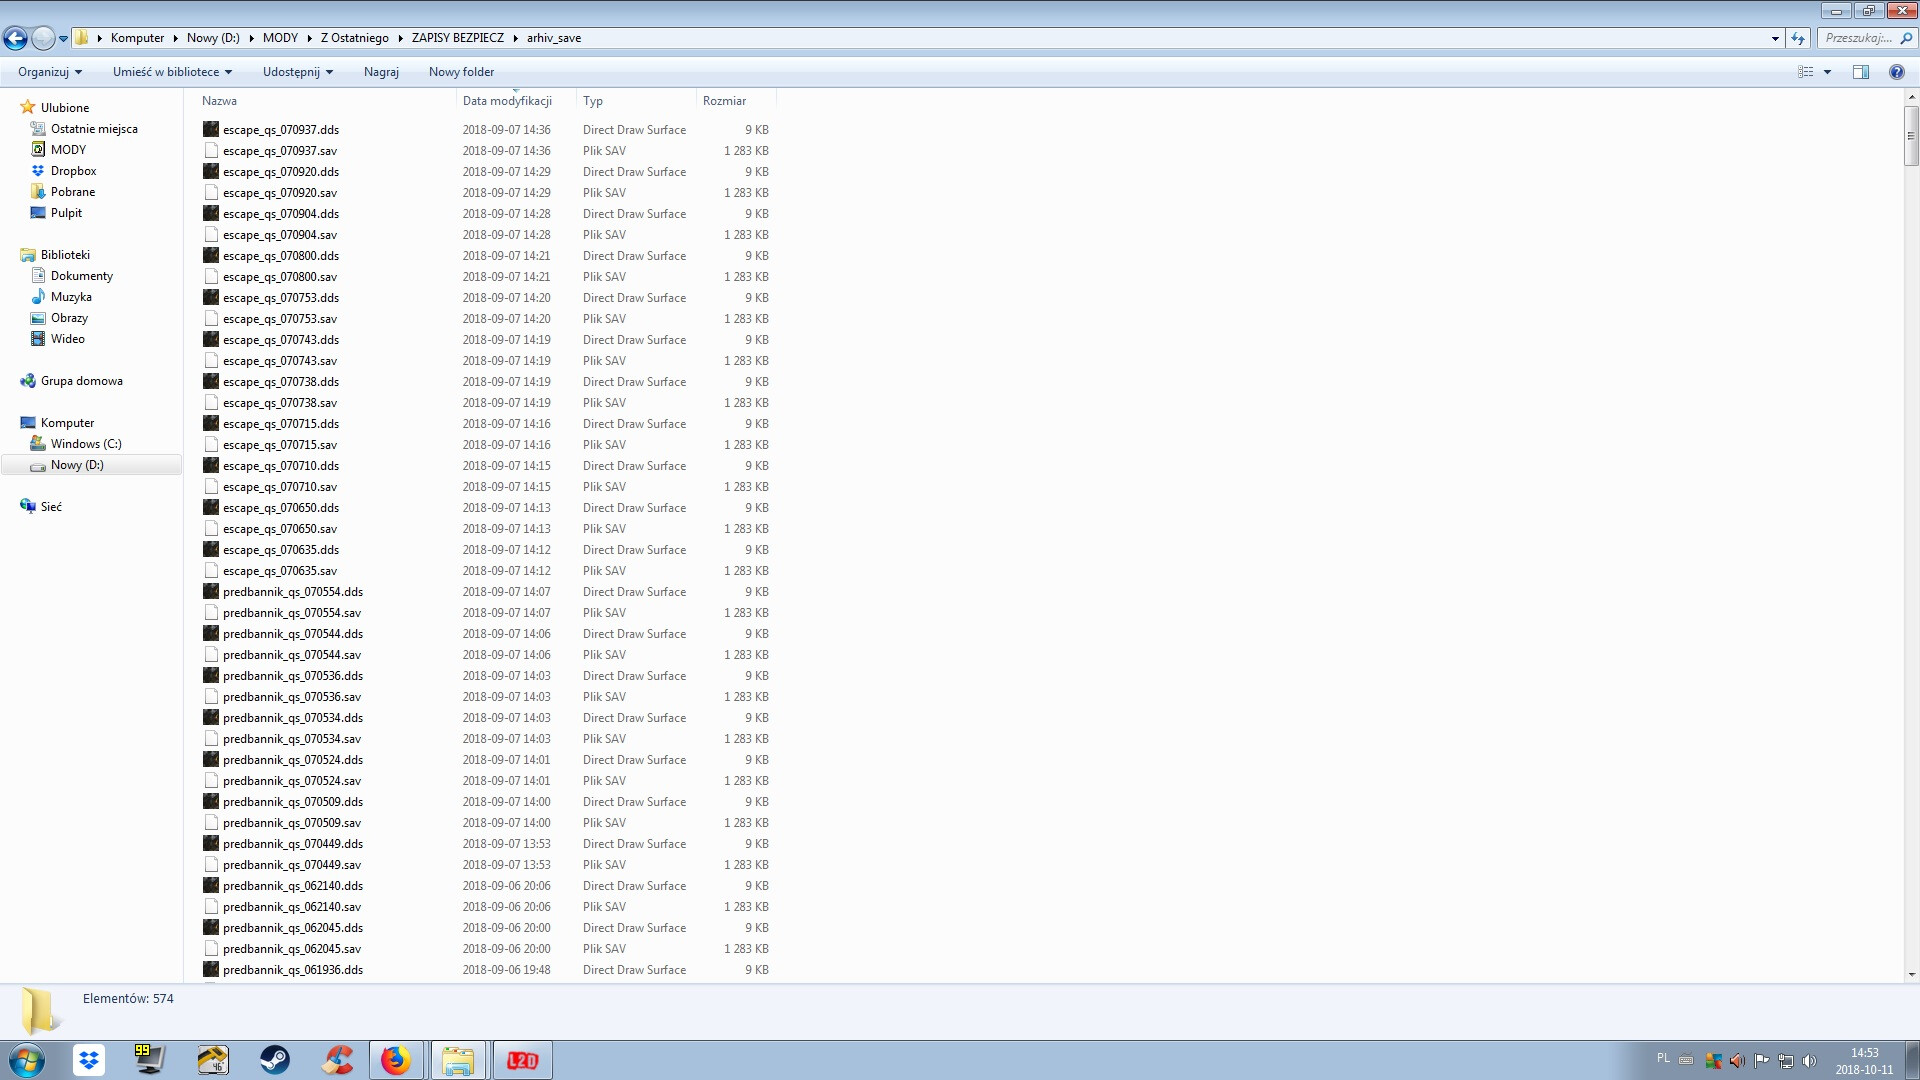Sort files by Rozmiar column header
Viewport: 1920px width, 1080px height.
[724, 101]
